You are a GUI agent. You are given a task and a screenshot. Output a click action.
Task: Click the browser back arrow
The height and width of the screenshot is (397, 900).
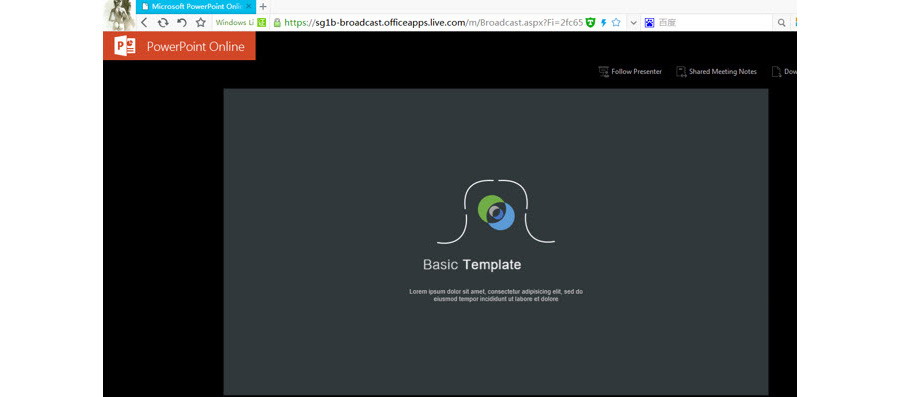[x=144, y=22]
